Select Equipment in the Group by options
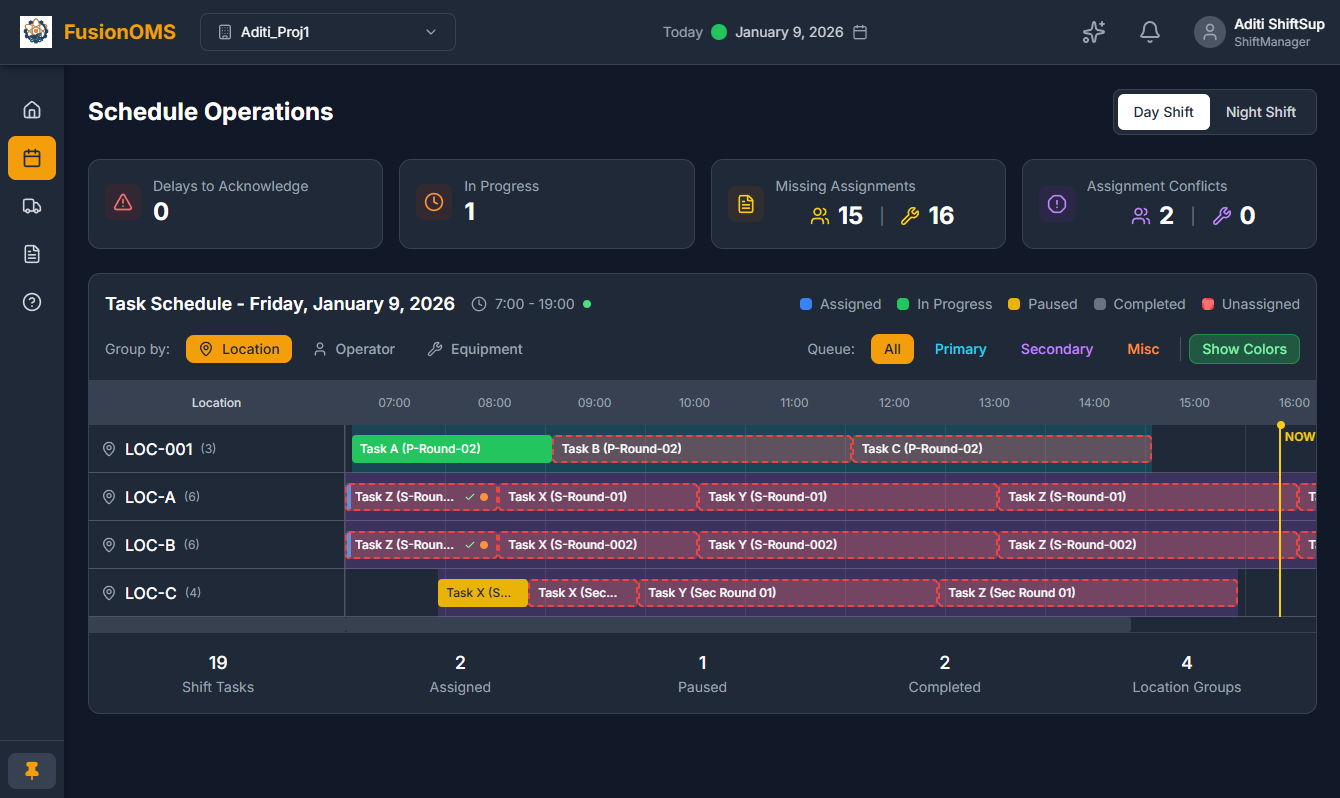 click(475, 349)
